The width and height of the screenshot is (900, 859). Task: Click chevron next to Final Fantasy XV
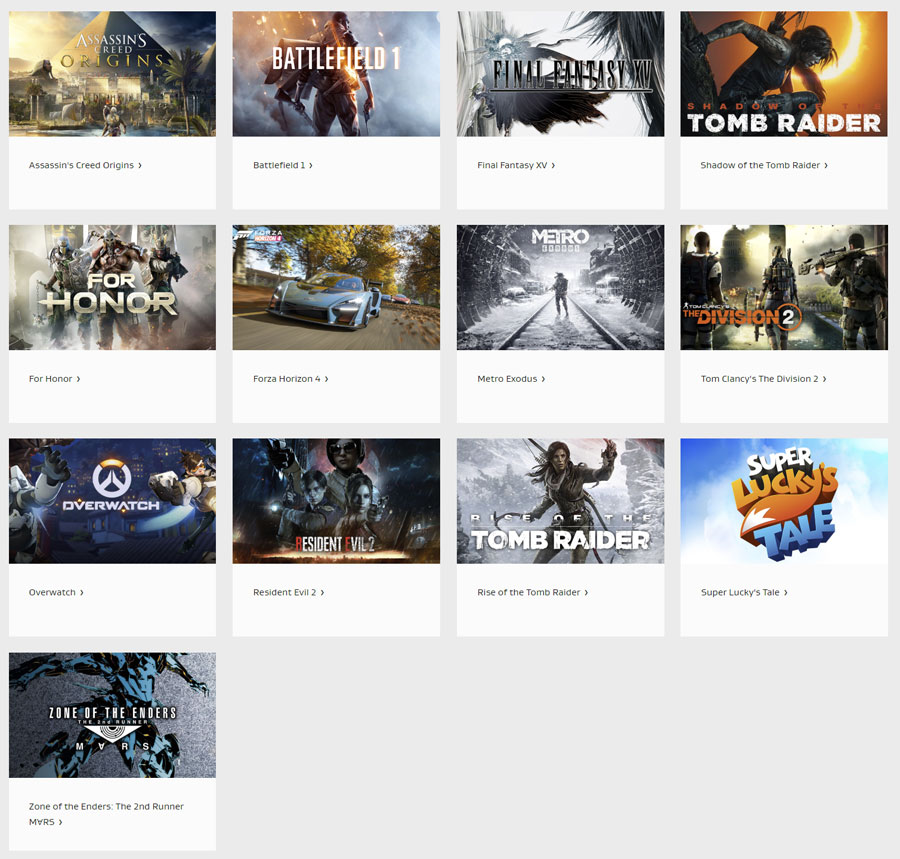(x=553, y=165)
